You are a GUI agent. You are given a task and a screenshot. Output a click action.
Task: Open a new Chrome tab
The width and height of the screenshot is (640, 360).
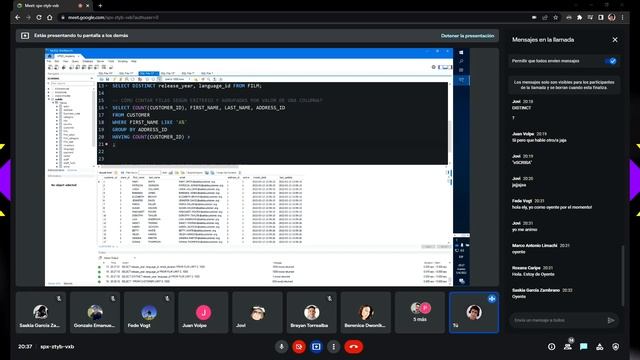[x=100, y=6]
